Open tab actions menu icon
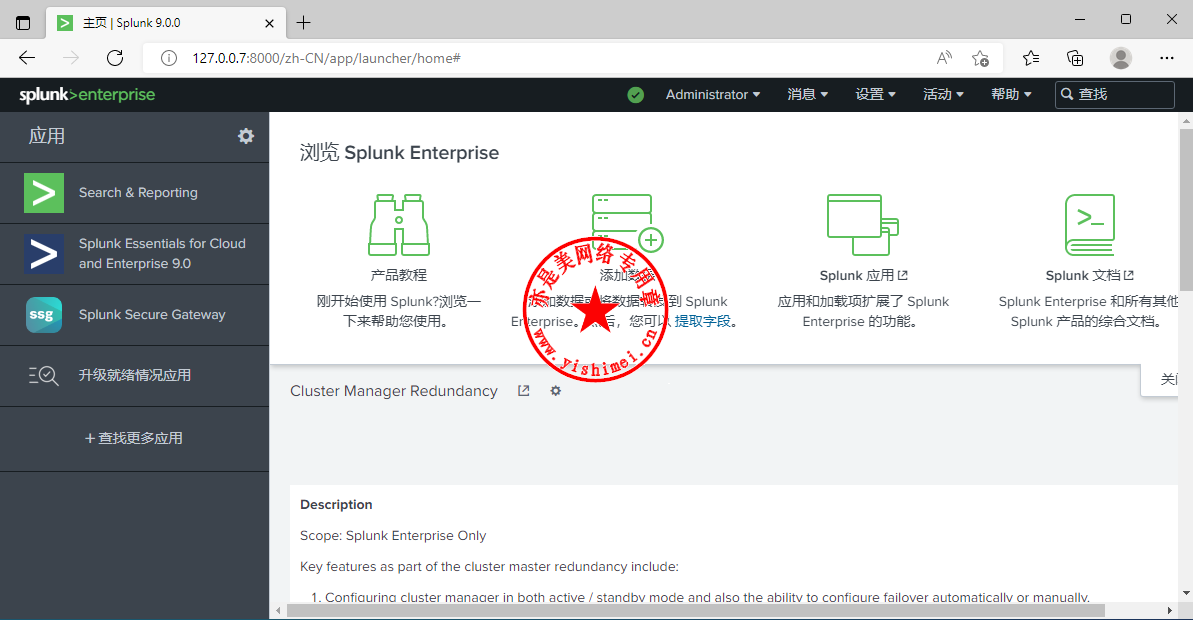 (x=23, y=23)
